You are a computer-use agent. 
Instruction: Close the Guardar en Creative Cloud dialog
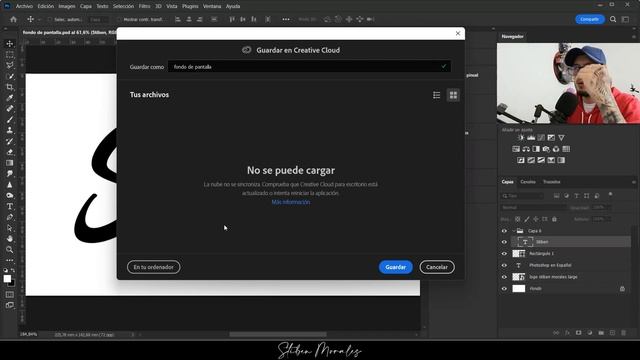click(458, 33)
